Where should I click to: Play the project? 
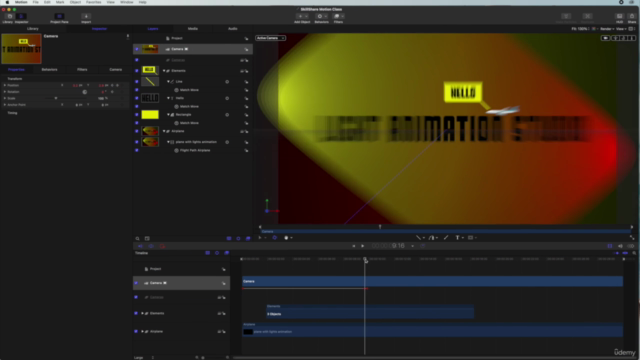tap(362, 246)
